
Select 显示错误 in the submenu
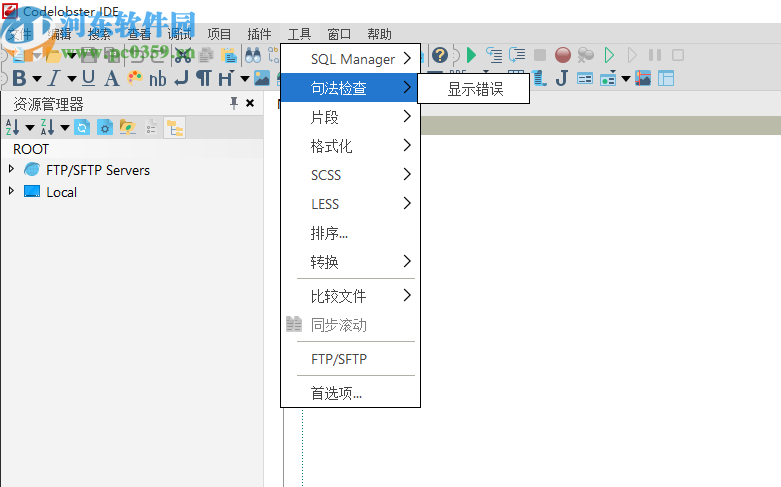coord(473,89)
